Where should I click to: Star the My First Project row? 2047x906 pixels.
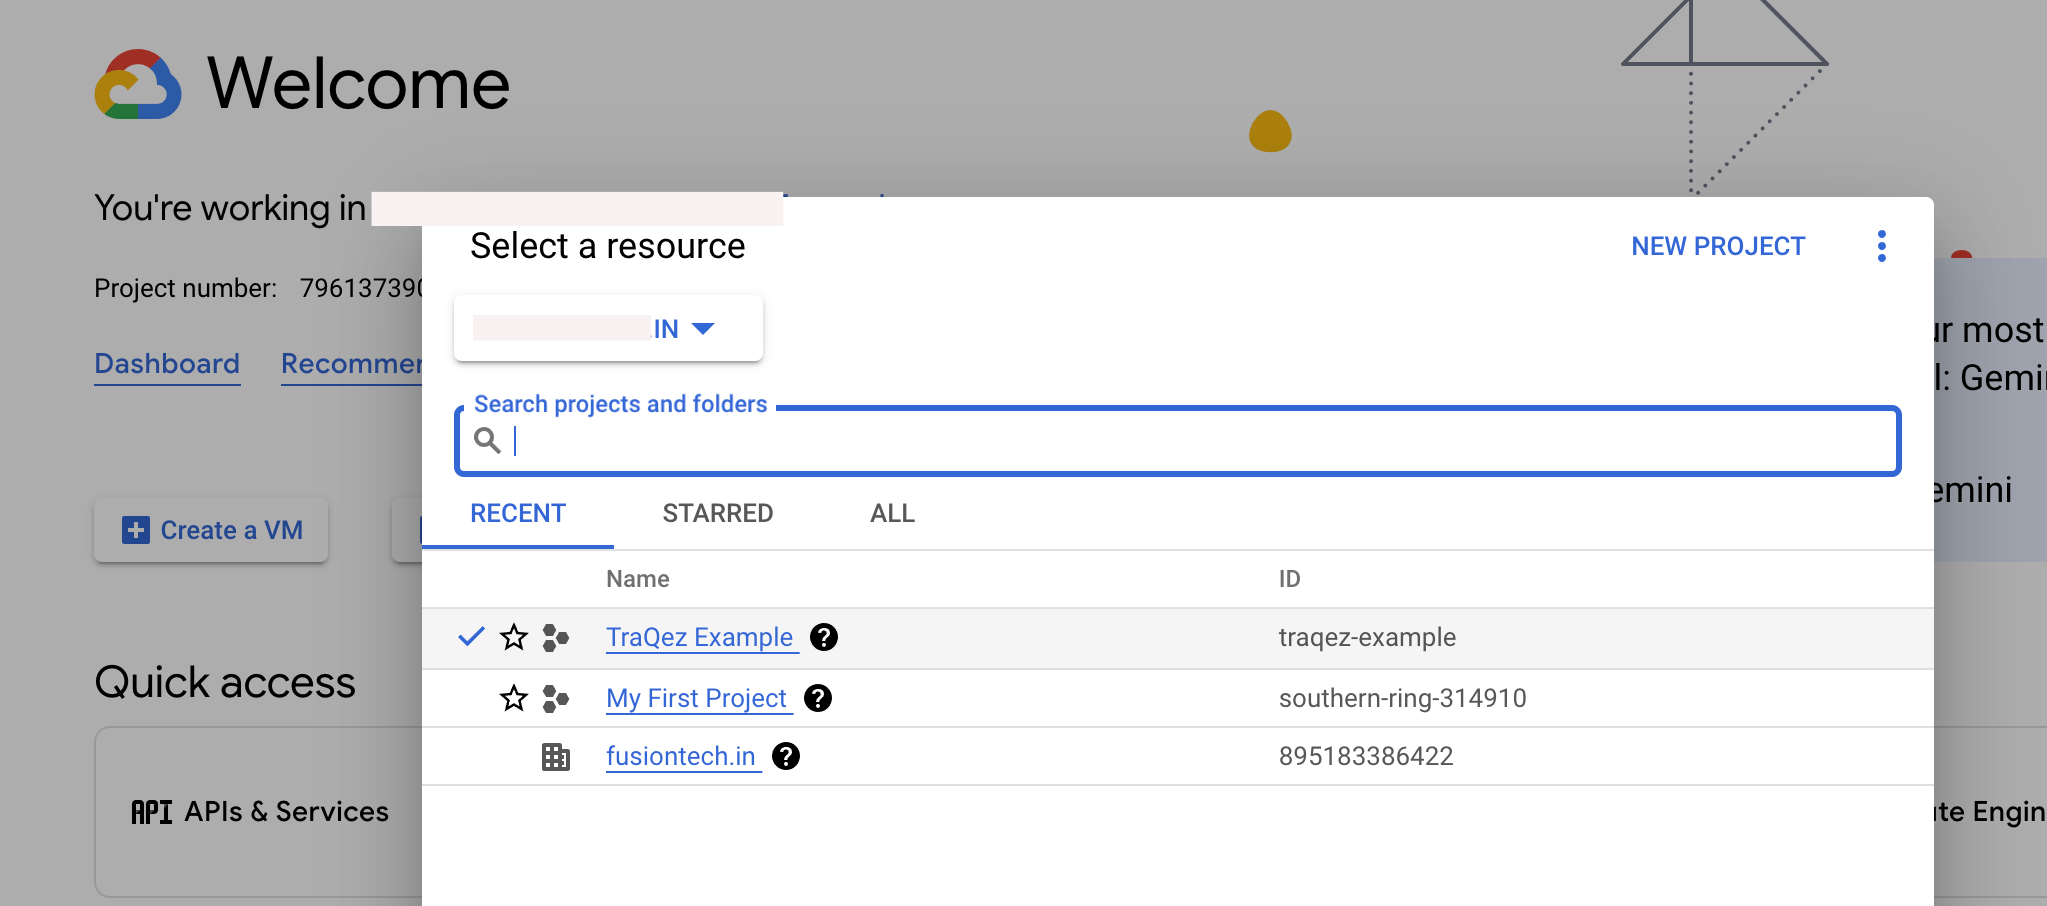(514, 698)
